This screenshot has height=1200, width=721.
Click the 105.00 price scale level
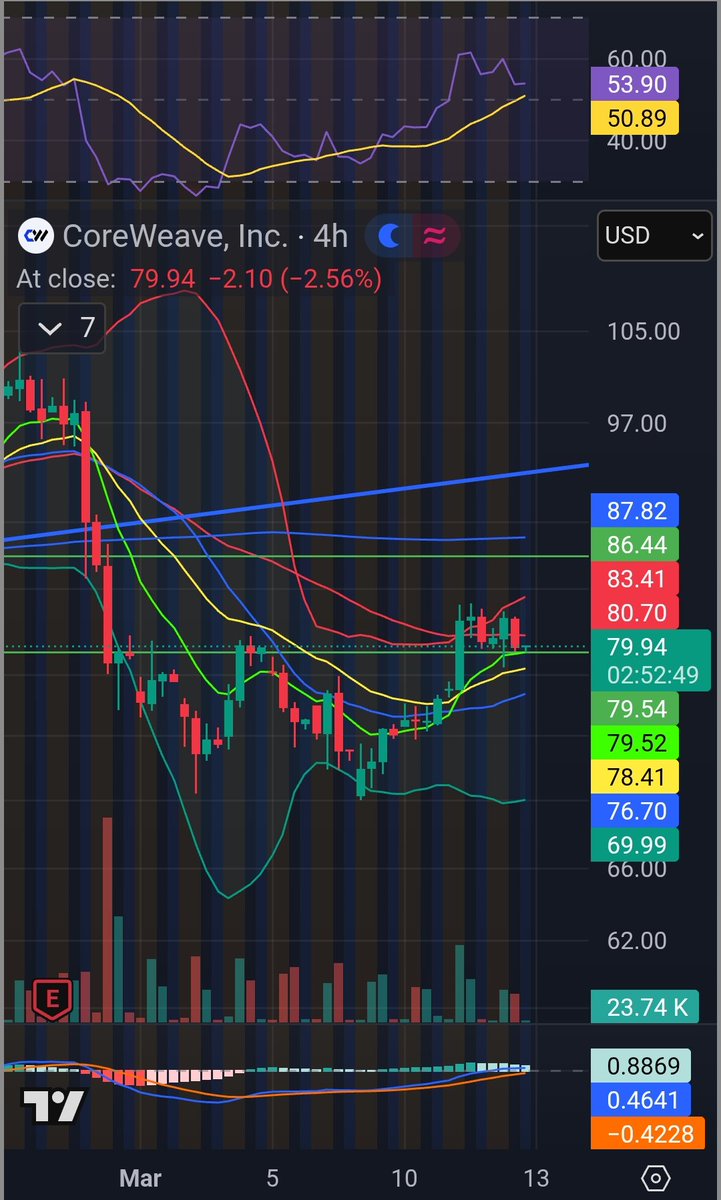[x=643, y=331]
